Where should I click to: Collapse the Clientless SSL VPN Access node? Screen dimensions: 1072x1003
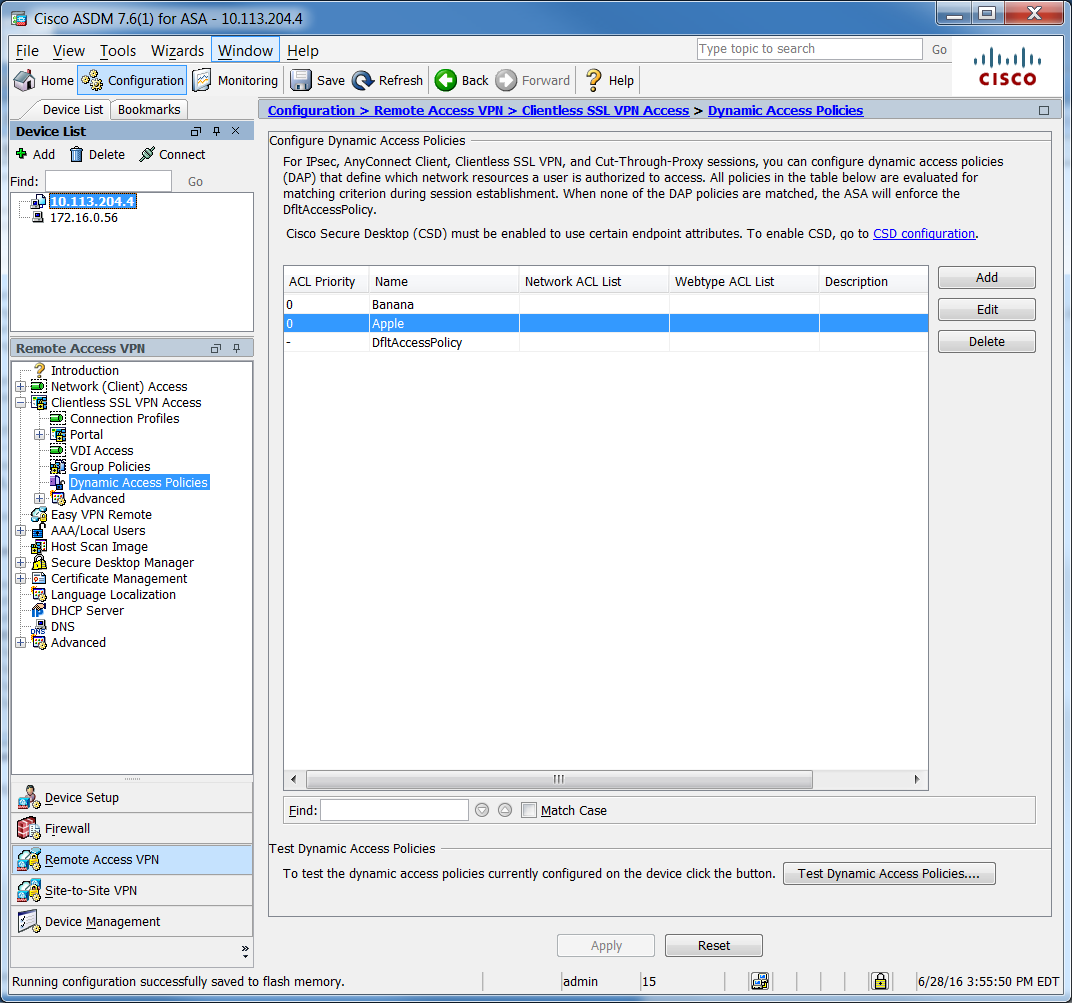tap(21, 403)
